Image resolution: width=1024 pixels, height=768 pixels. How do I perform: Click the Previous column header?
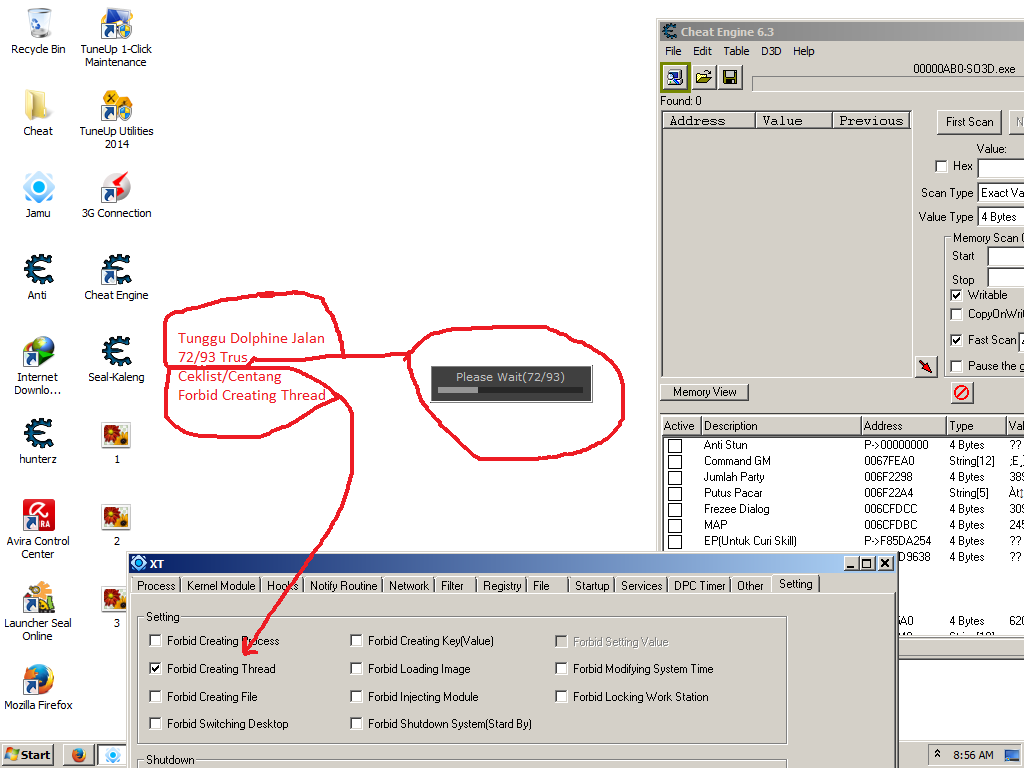871,120
